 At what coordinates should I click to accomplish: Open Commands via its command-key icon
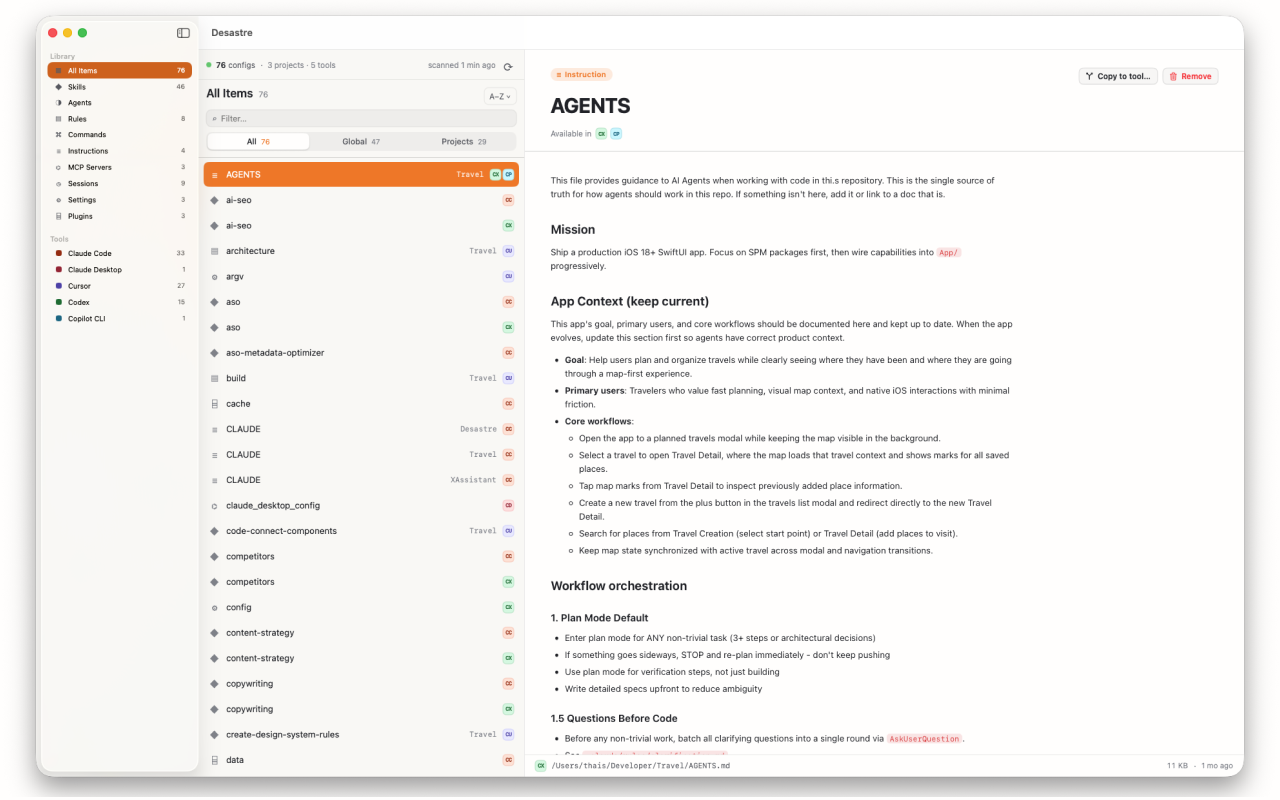(x=58, y=135)
